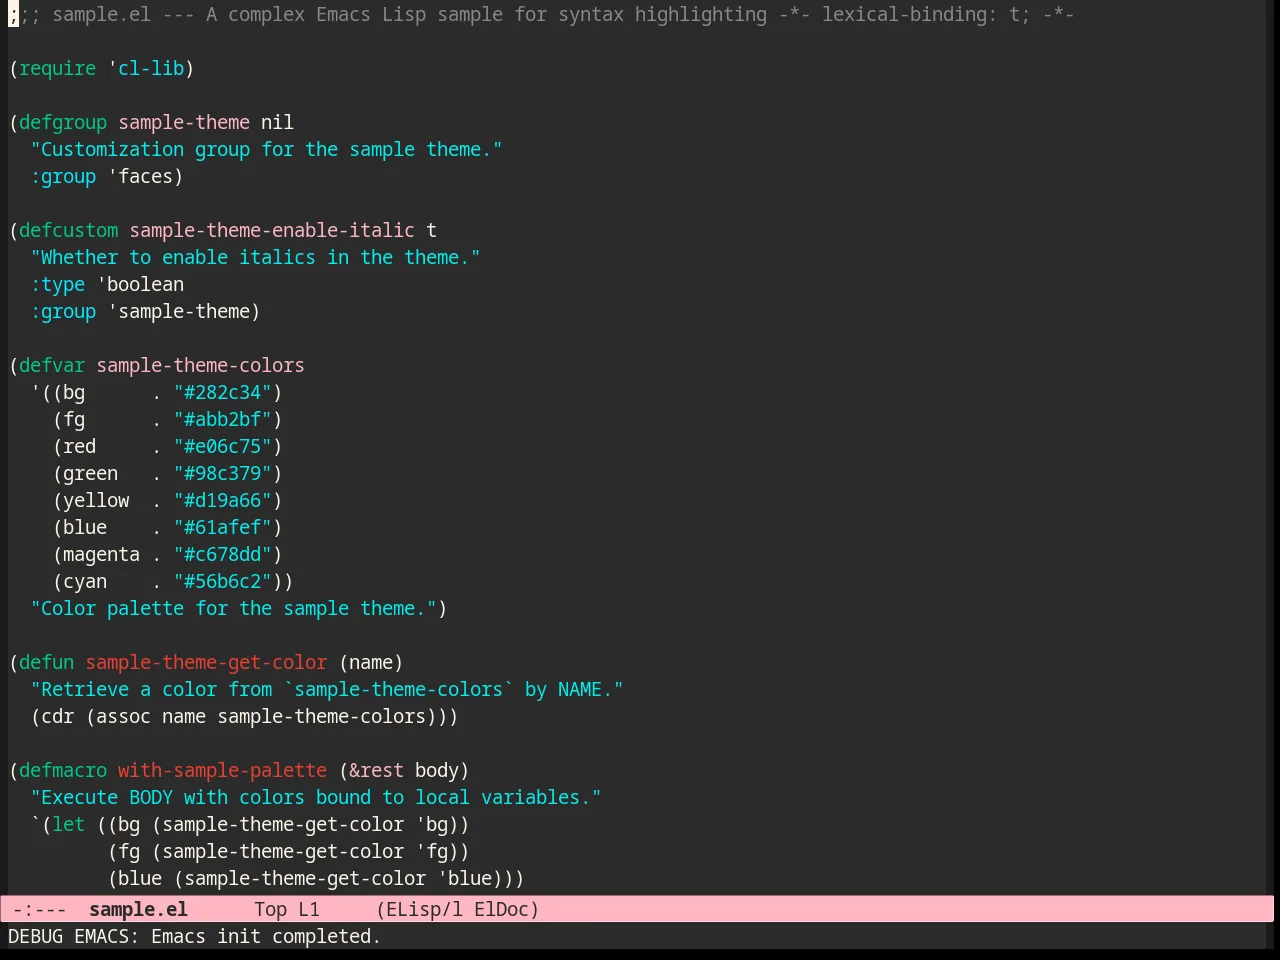
Task: Click the color string "#abb2bf"
Action: pyautogui.click(x=222, y=419)
